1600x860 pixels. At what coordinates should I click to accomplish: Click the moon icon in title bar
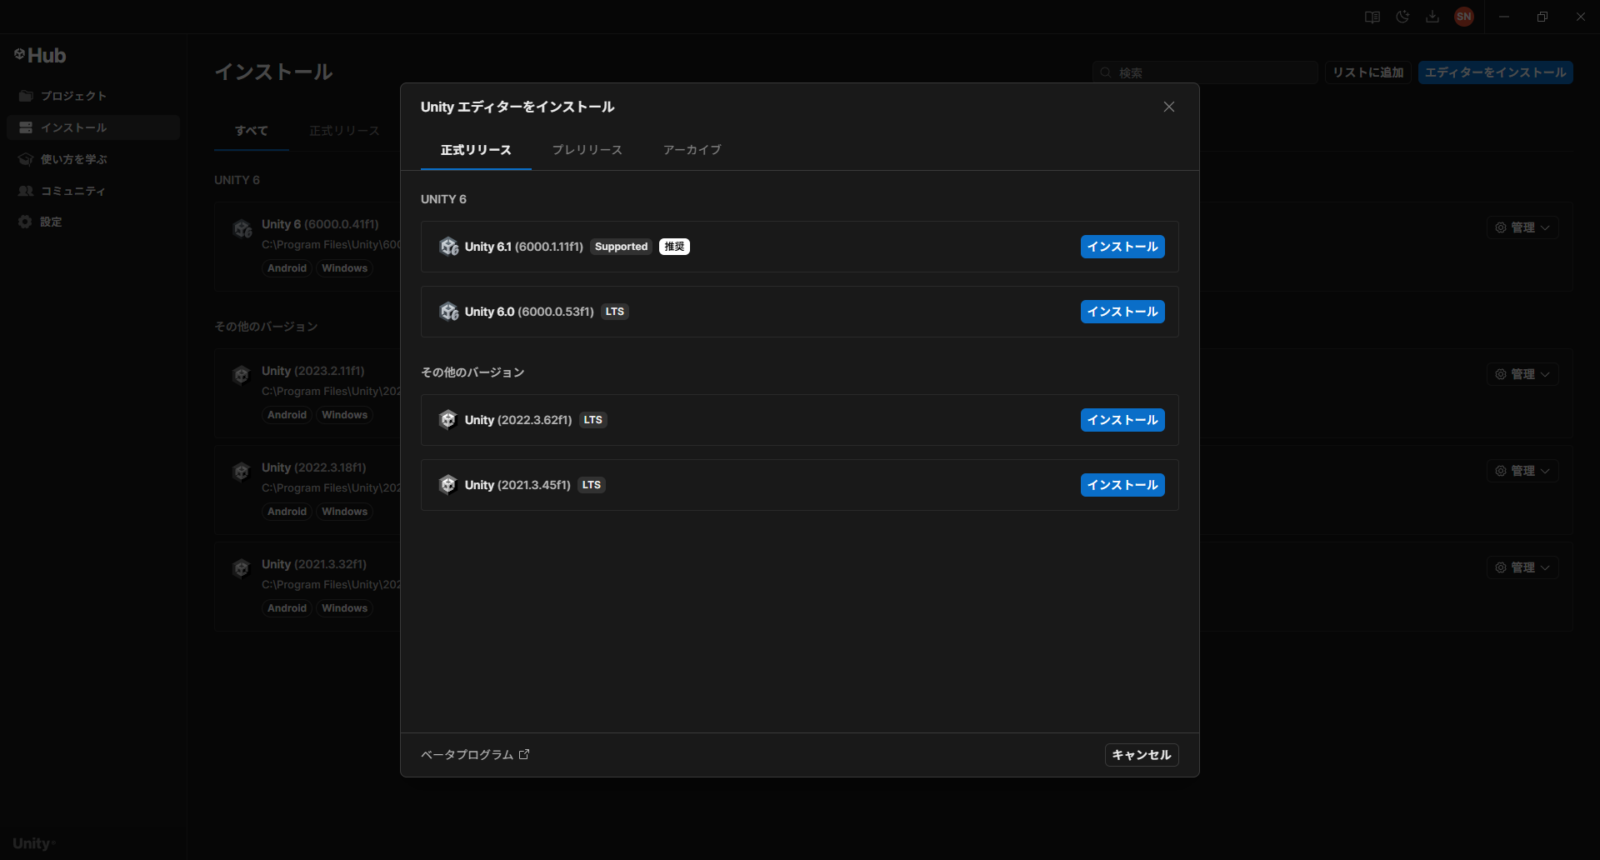pos(1403,17)
